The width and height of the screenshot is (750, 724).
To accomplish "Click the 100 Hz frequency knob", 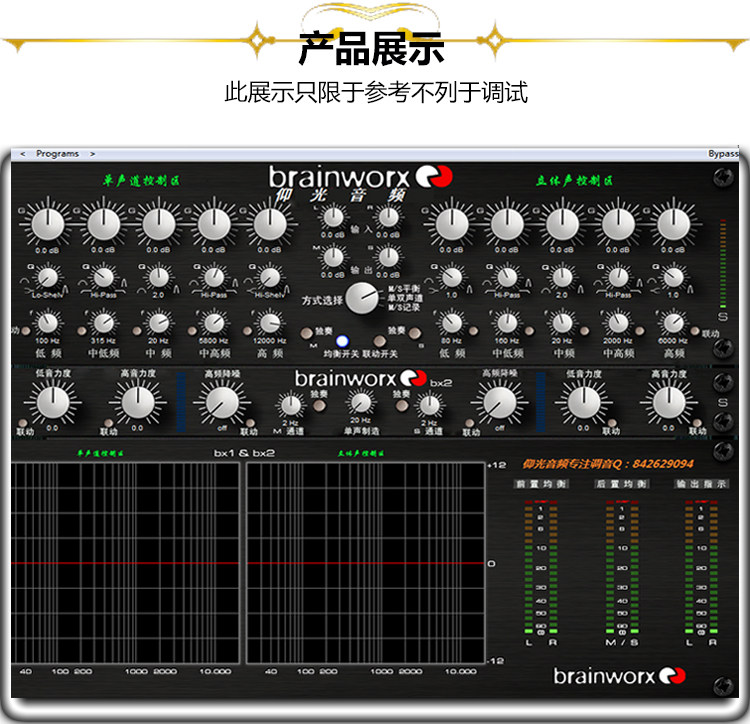I will [48, 324].
